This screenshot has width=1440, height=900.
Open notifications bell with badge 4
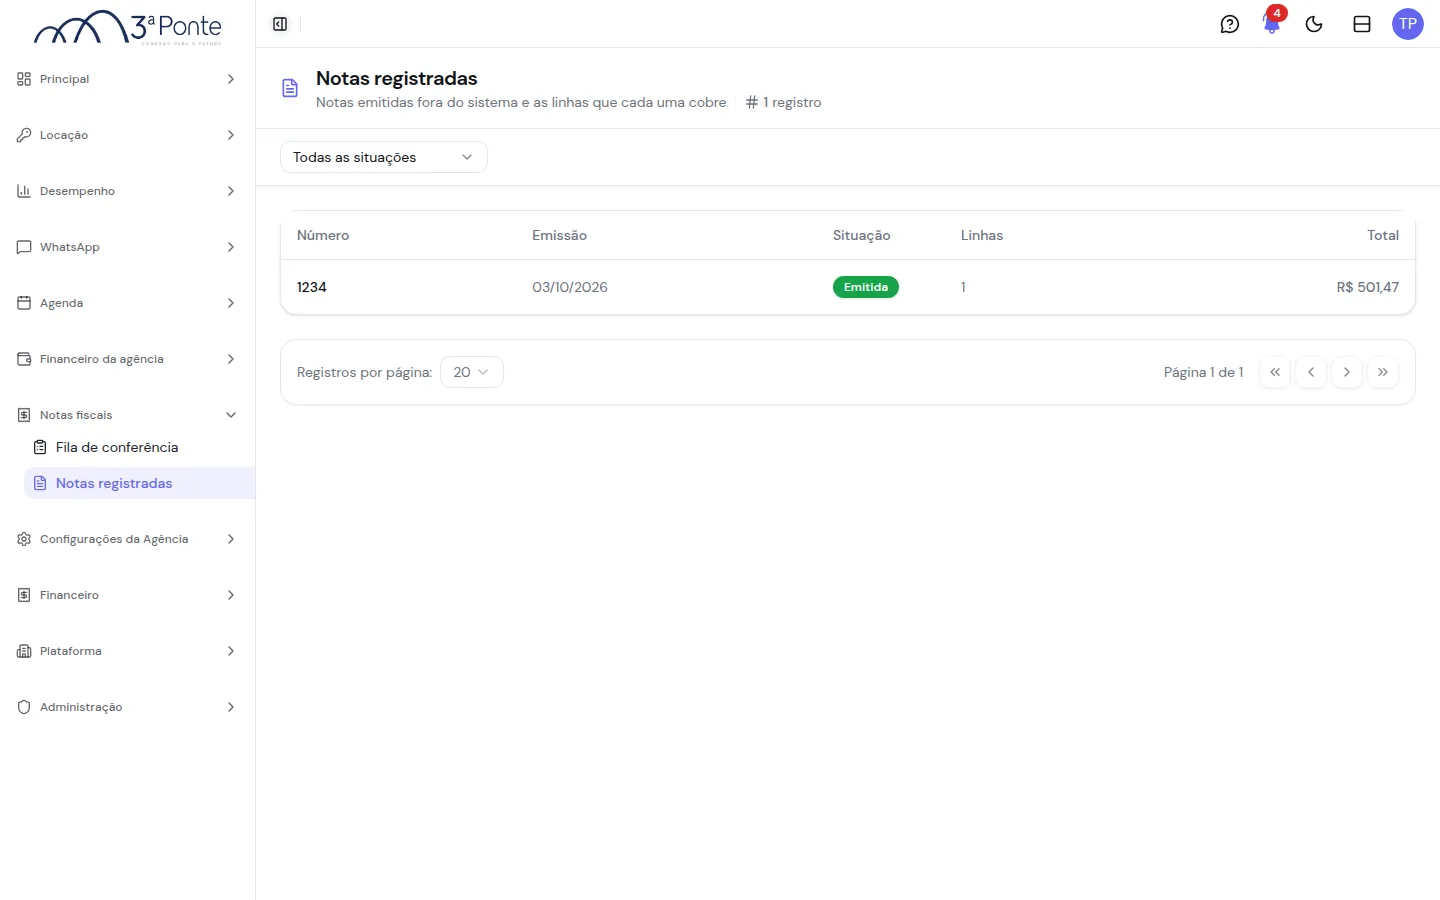[x=1272, y=22]
